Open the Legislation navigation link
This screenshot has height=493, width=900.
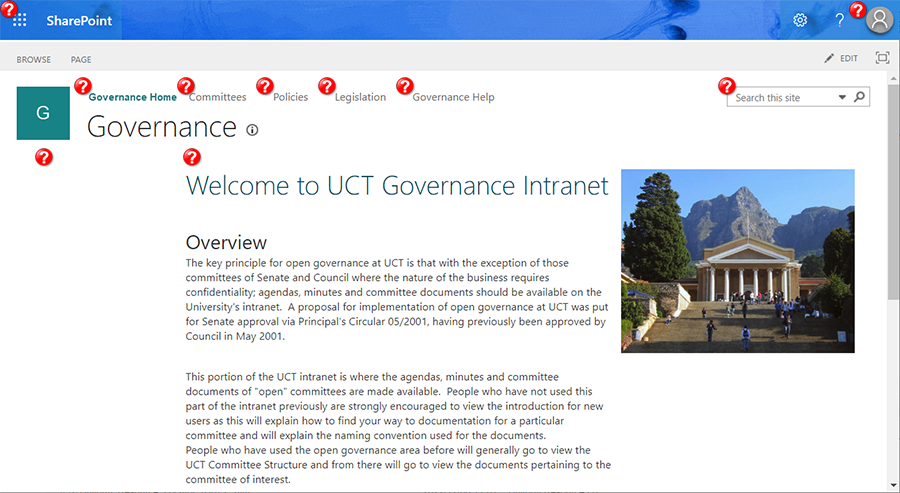[360, 97]
